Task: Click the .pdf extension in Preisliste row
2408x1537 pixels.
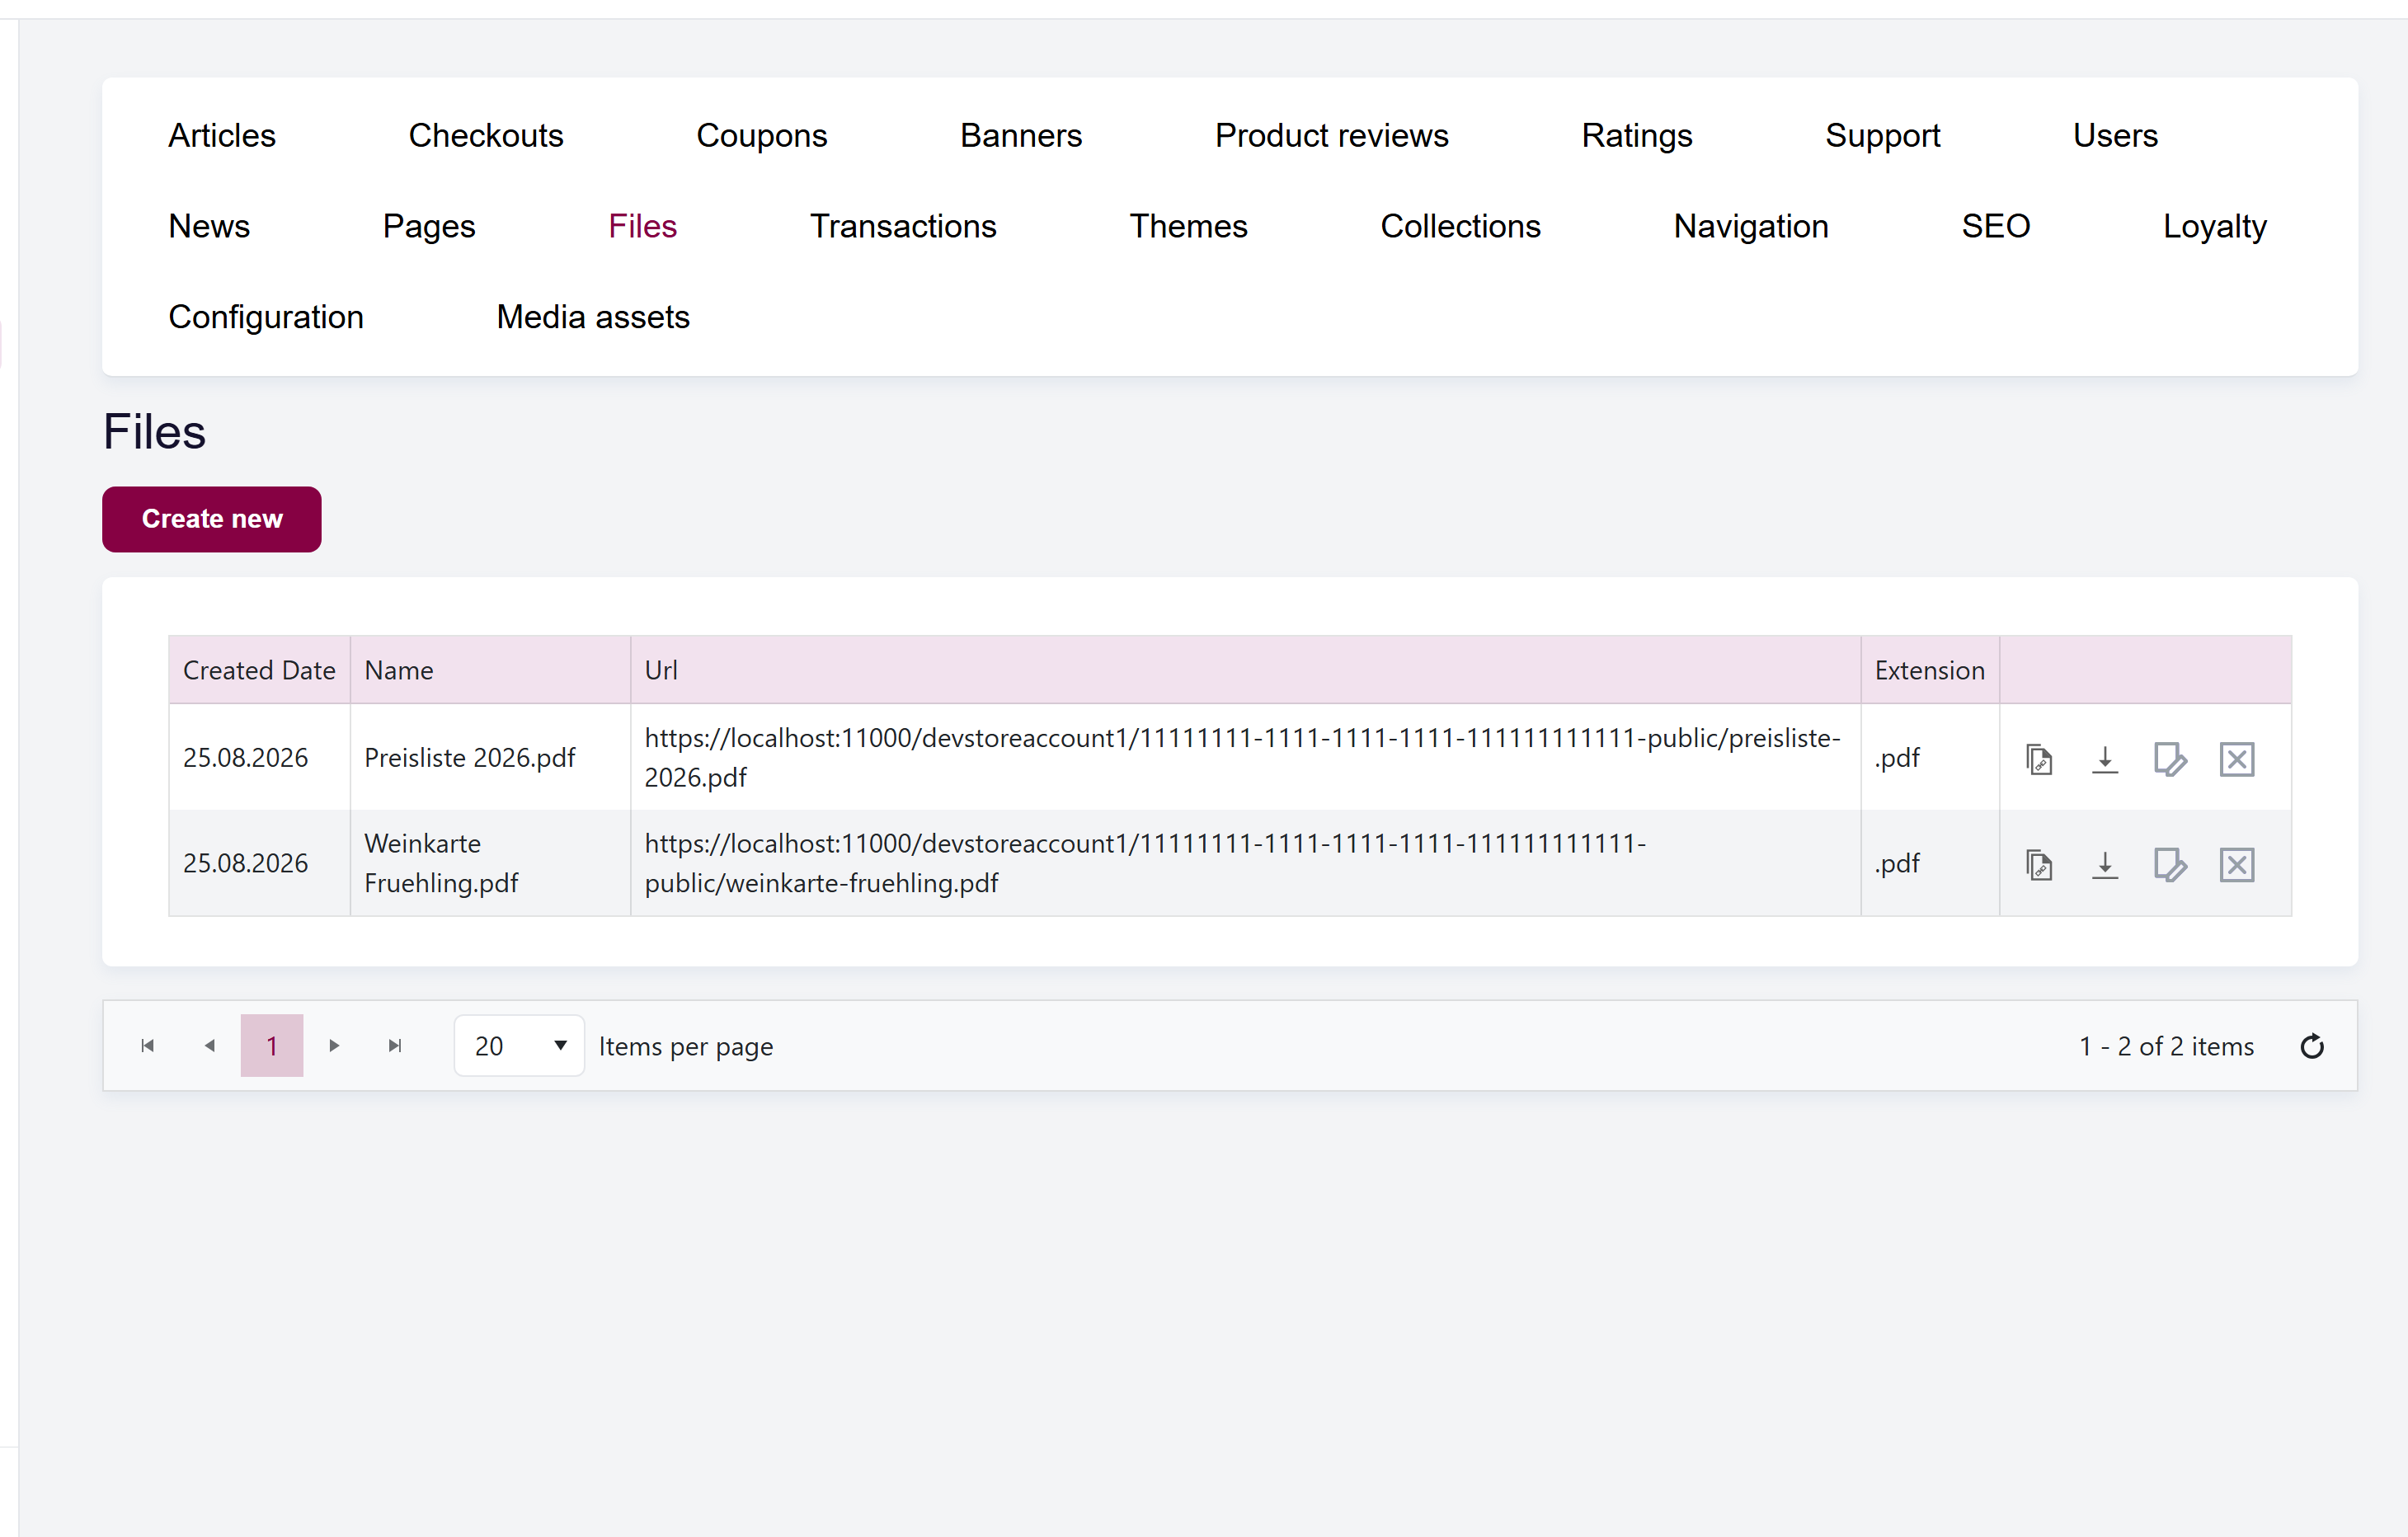Action: (x=1897, y=758)
